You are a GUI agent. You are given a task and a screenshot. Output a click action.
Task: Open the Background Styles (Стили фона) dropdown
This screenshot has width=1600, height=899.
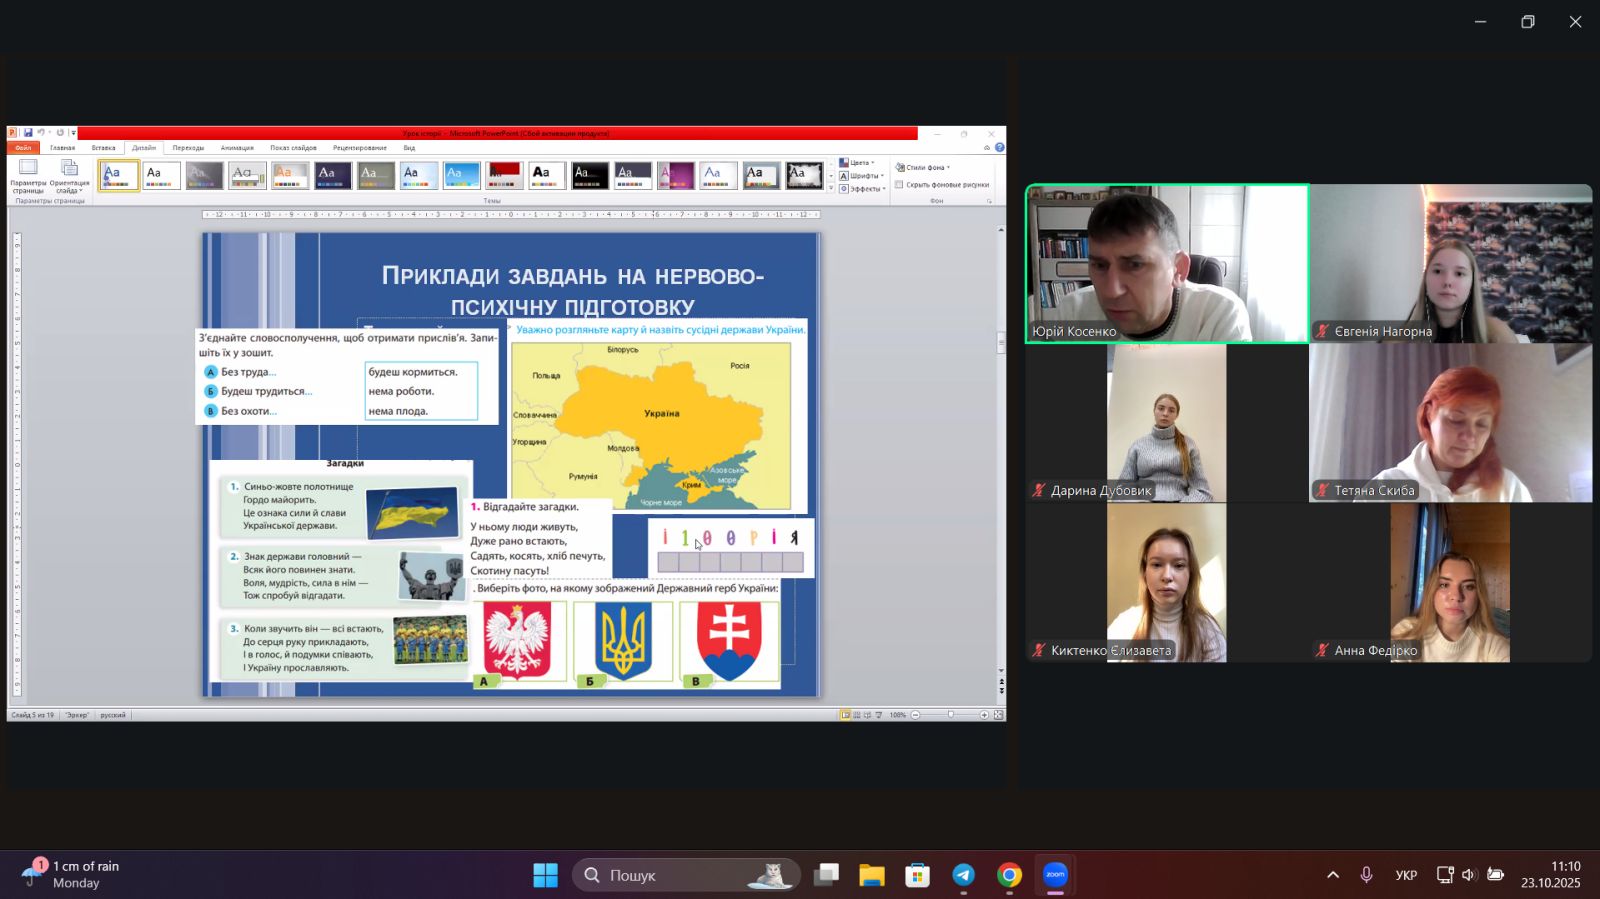(923, 168)
